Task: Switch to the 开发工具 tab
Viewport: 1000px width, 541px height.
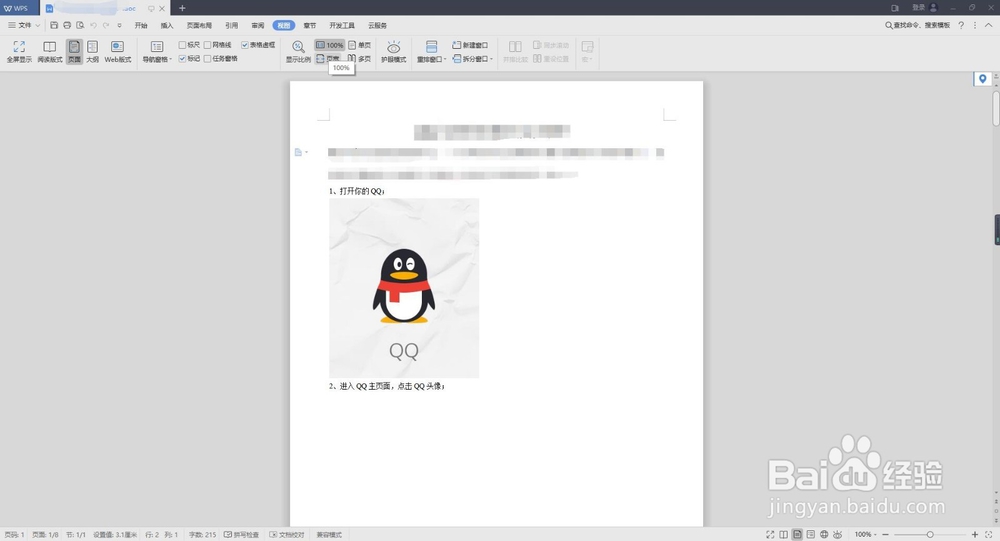Action: 342,26
